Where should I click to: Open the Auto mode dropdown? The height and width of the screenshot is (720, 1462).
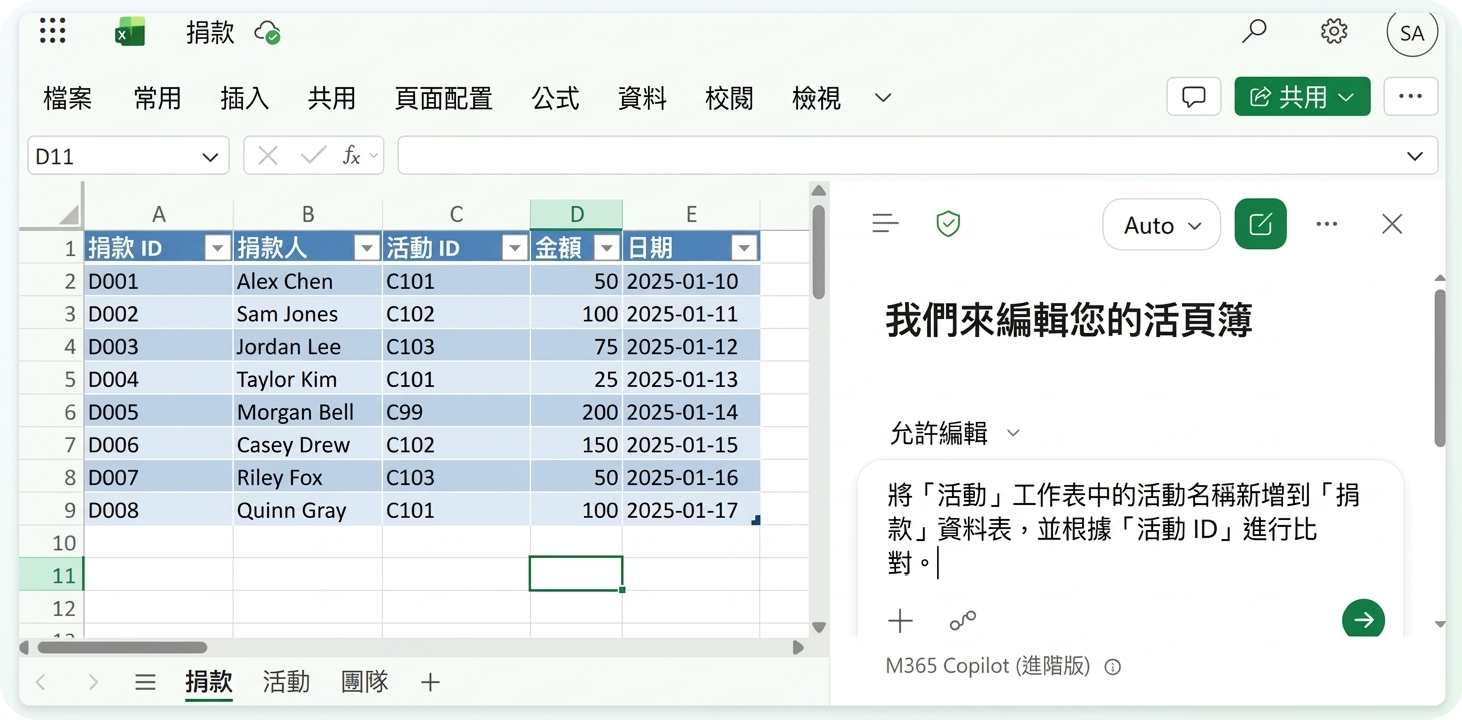tap(1161, 225)
